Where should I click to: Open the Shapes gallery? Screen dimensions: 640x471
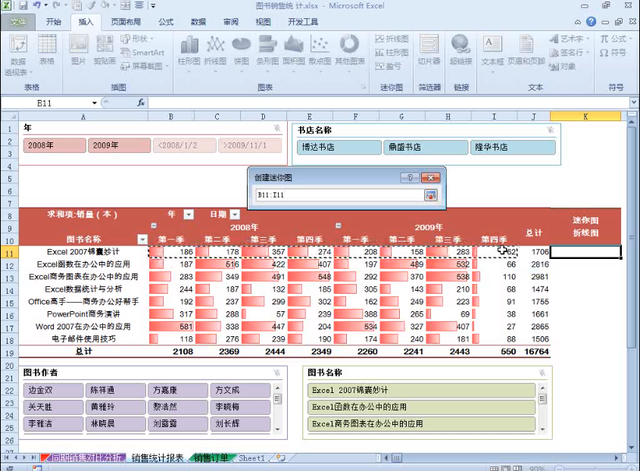click(137, 39)
